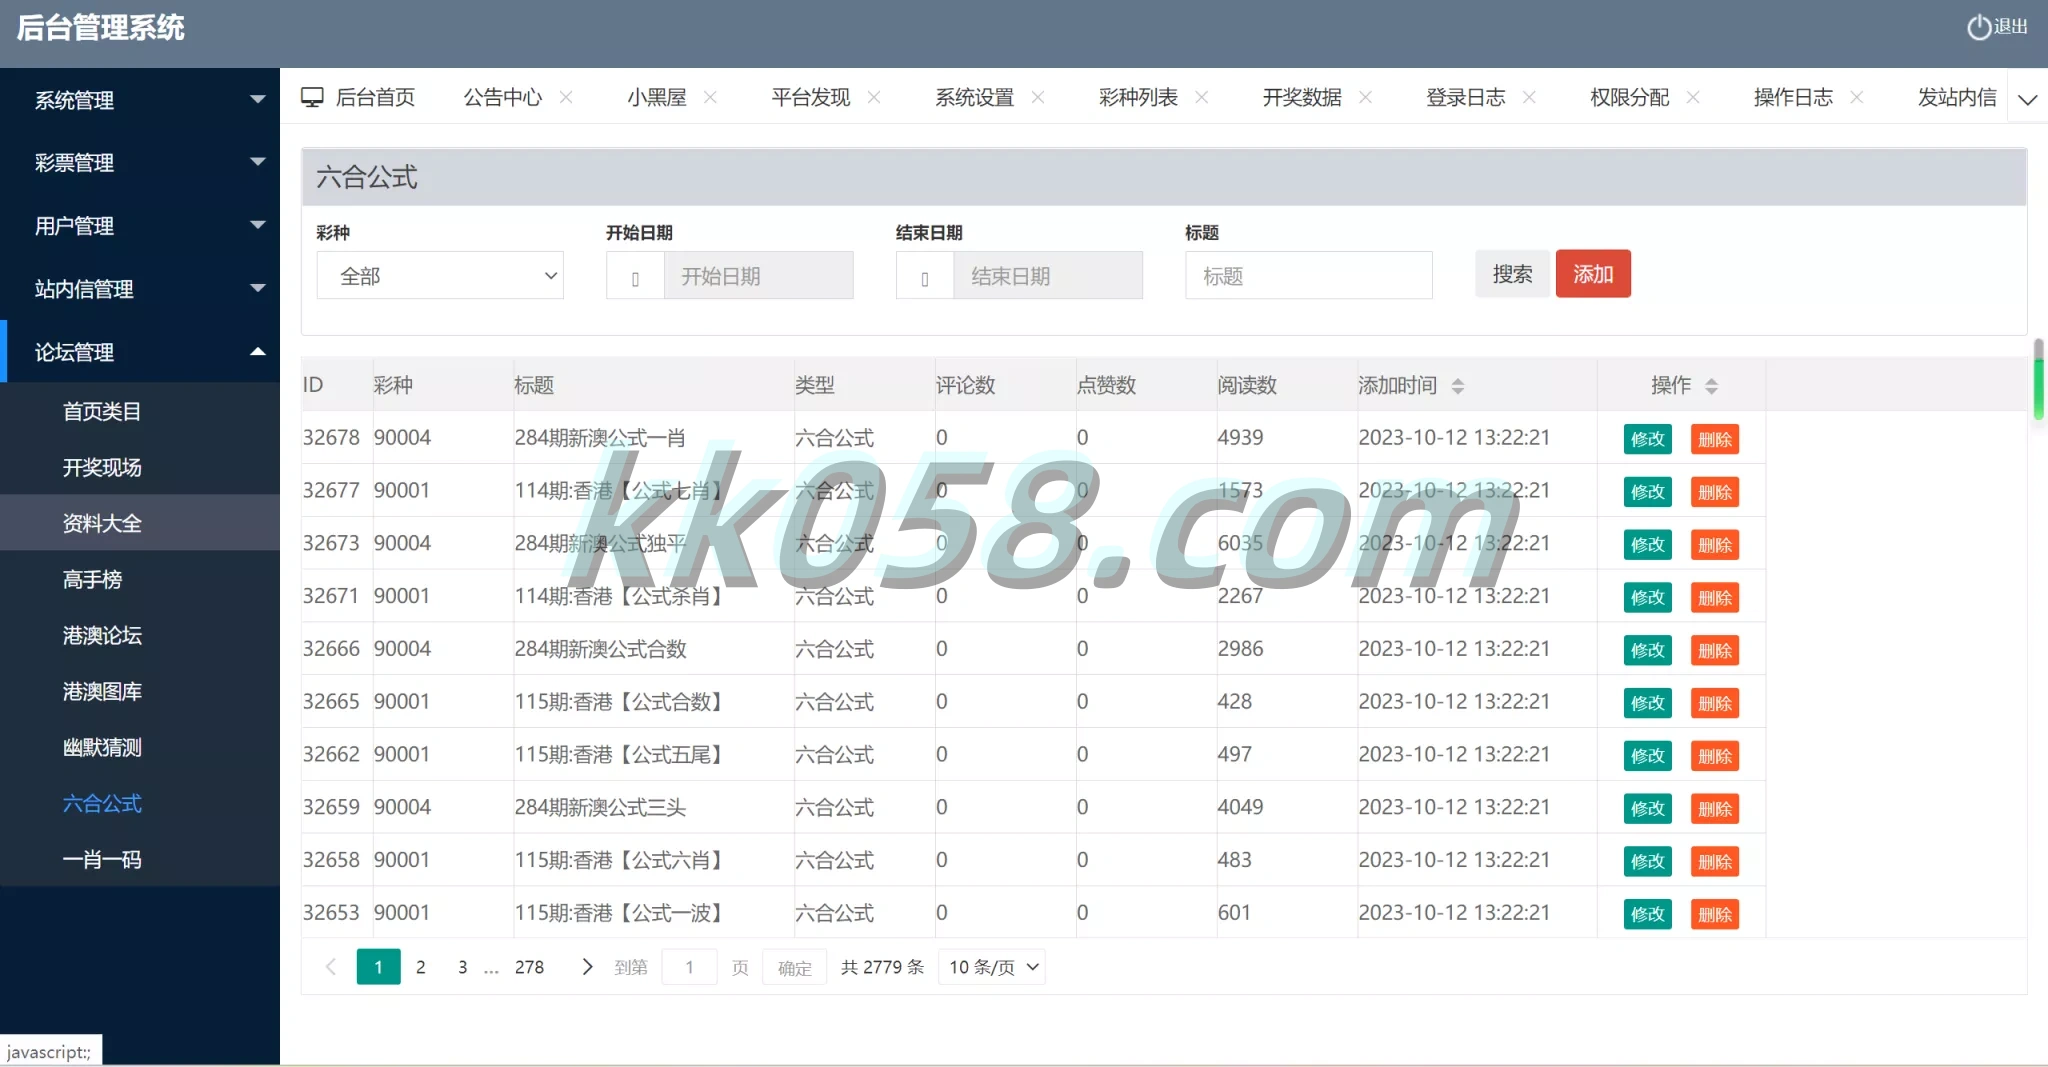2048x1067 pixels.
Task: Go to the previous page arrow
Action: [331, 967]
